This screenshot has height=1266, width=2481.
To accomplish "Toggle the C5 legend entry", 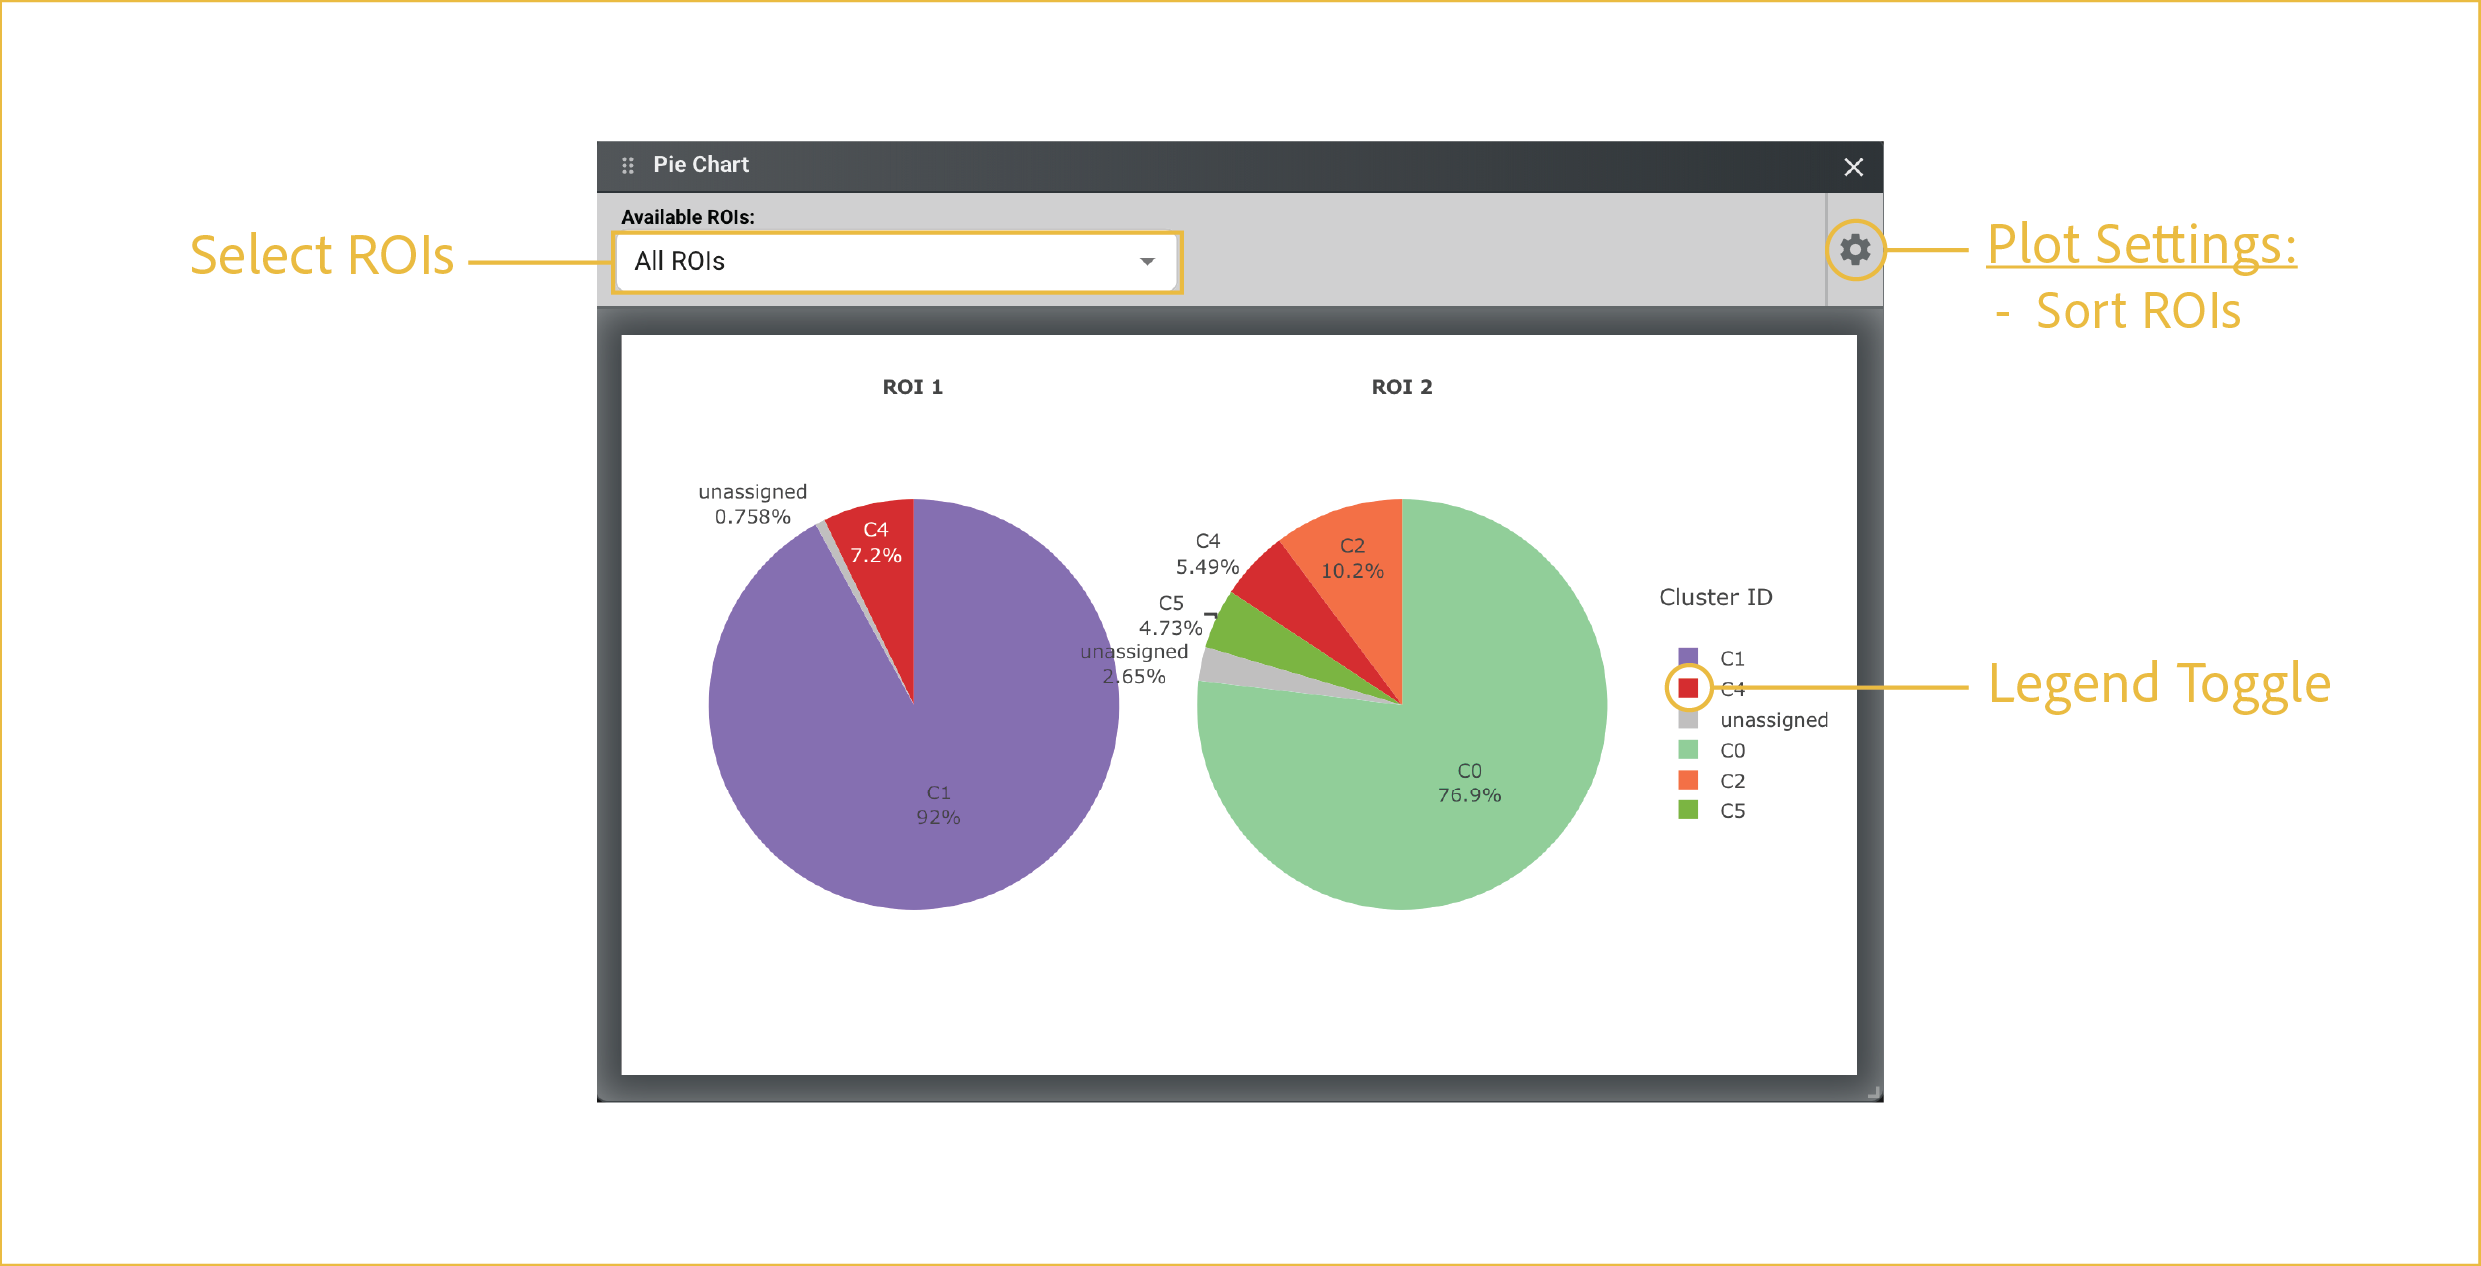I will pyautogui.click(x=1712, y=811).
